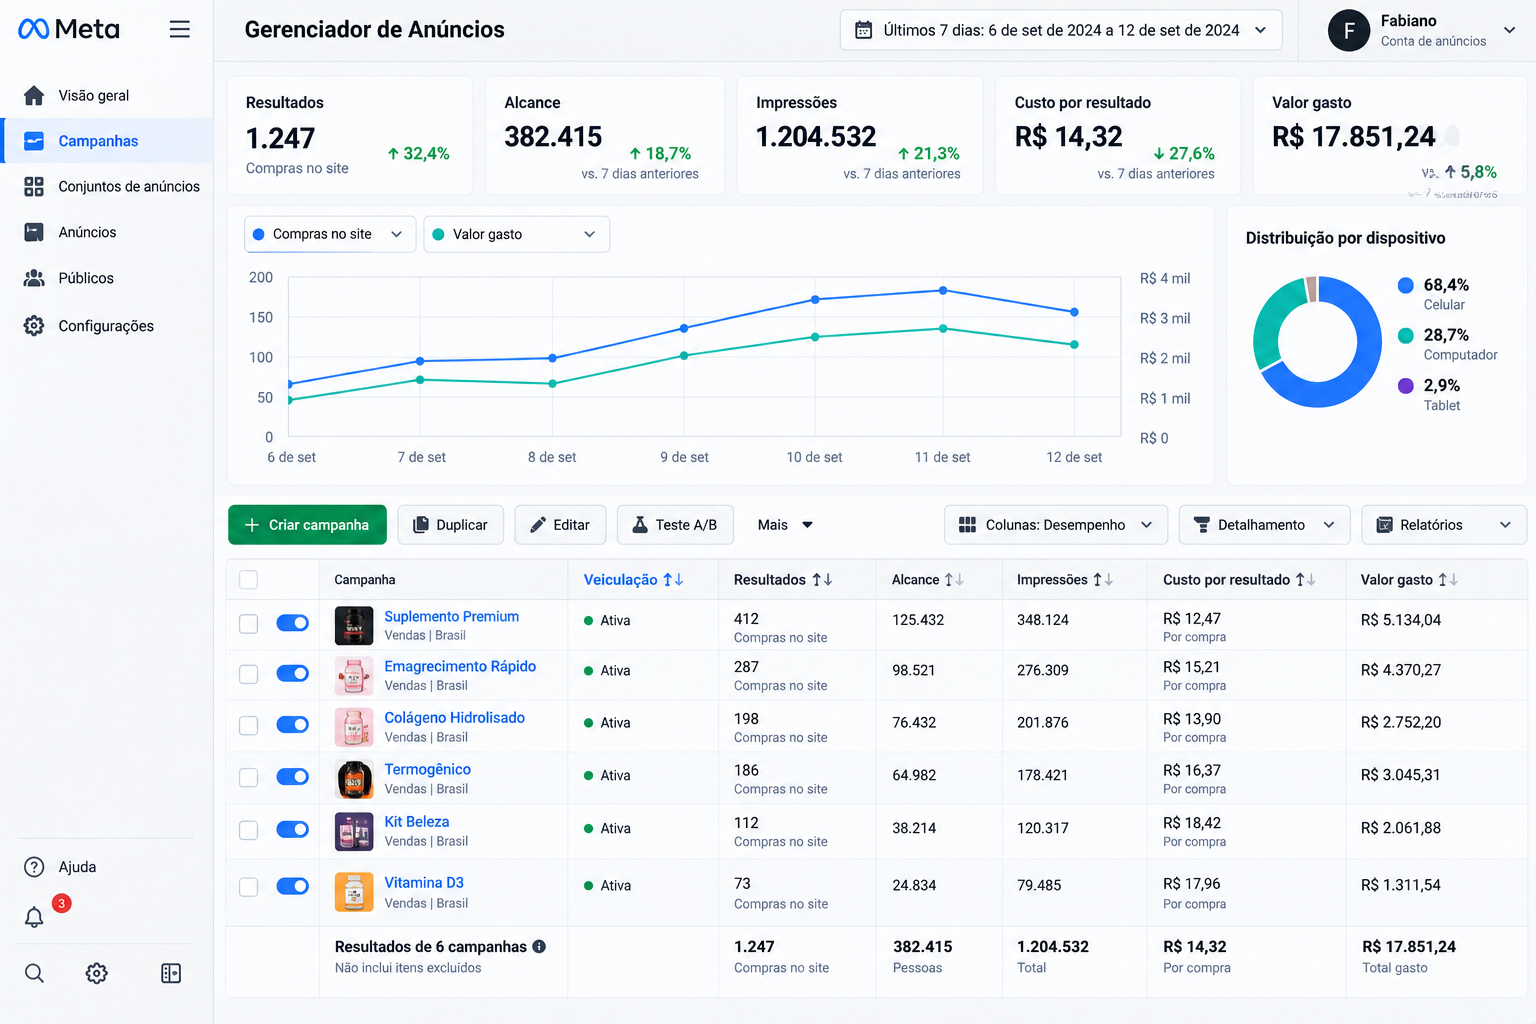Click the Ajuda question mark icon
1536x1024 pixels.
(34, 867)
